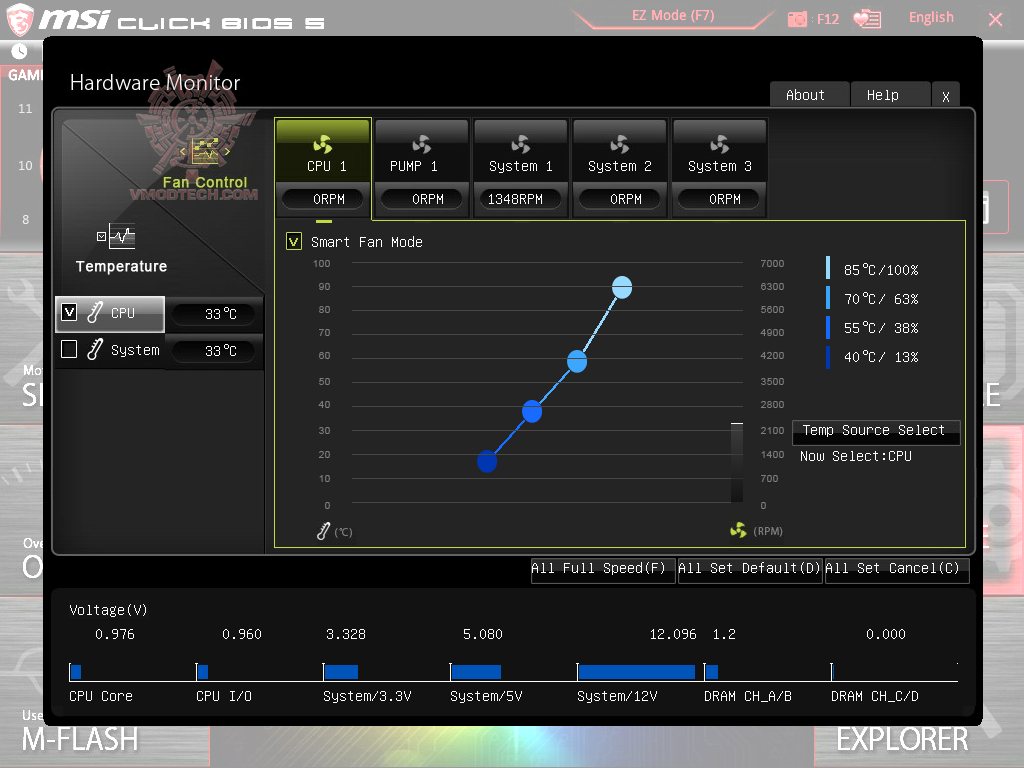Click the PUMP 1 0RPM readout

(422, 199)
